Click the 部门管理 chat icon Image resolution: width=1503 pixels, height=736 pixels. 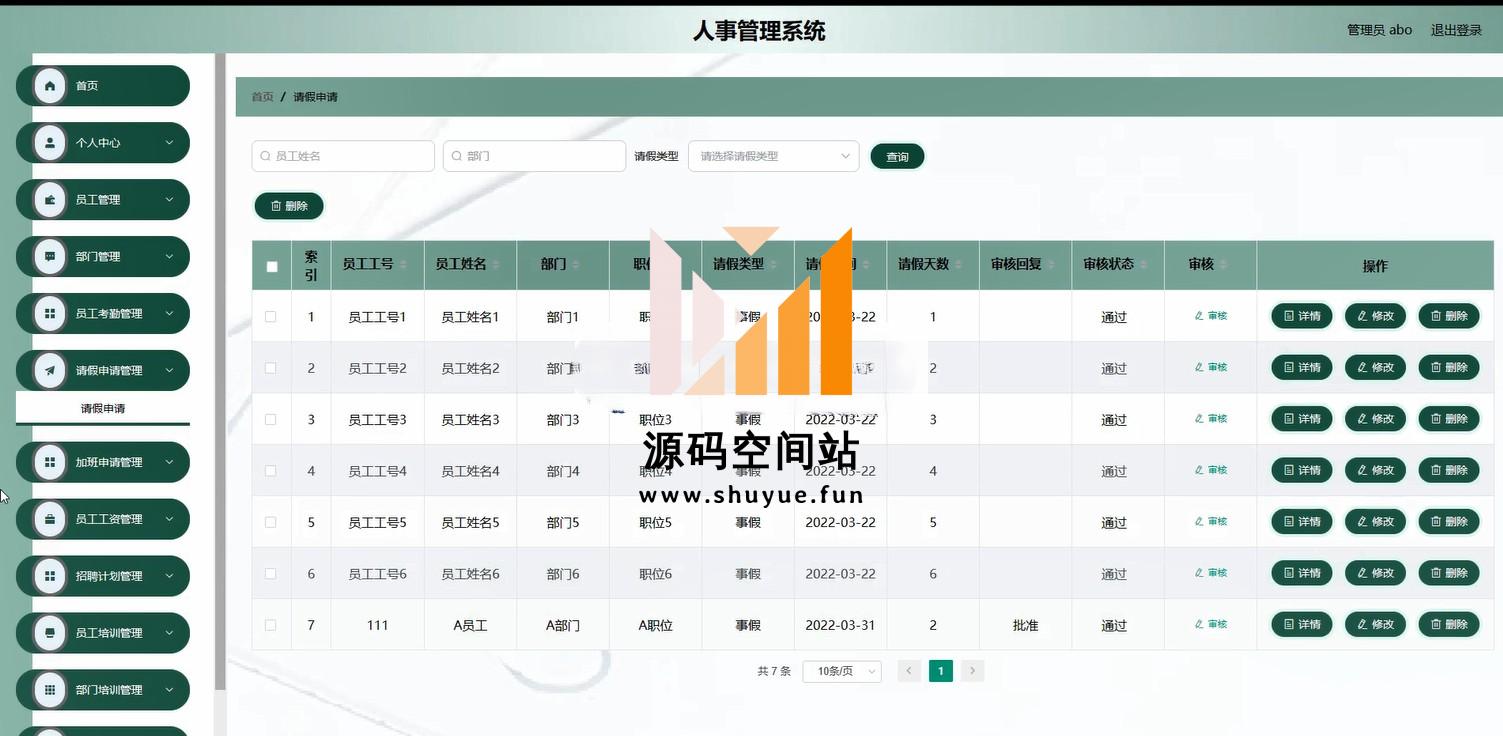click(49, 257)
